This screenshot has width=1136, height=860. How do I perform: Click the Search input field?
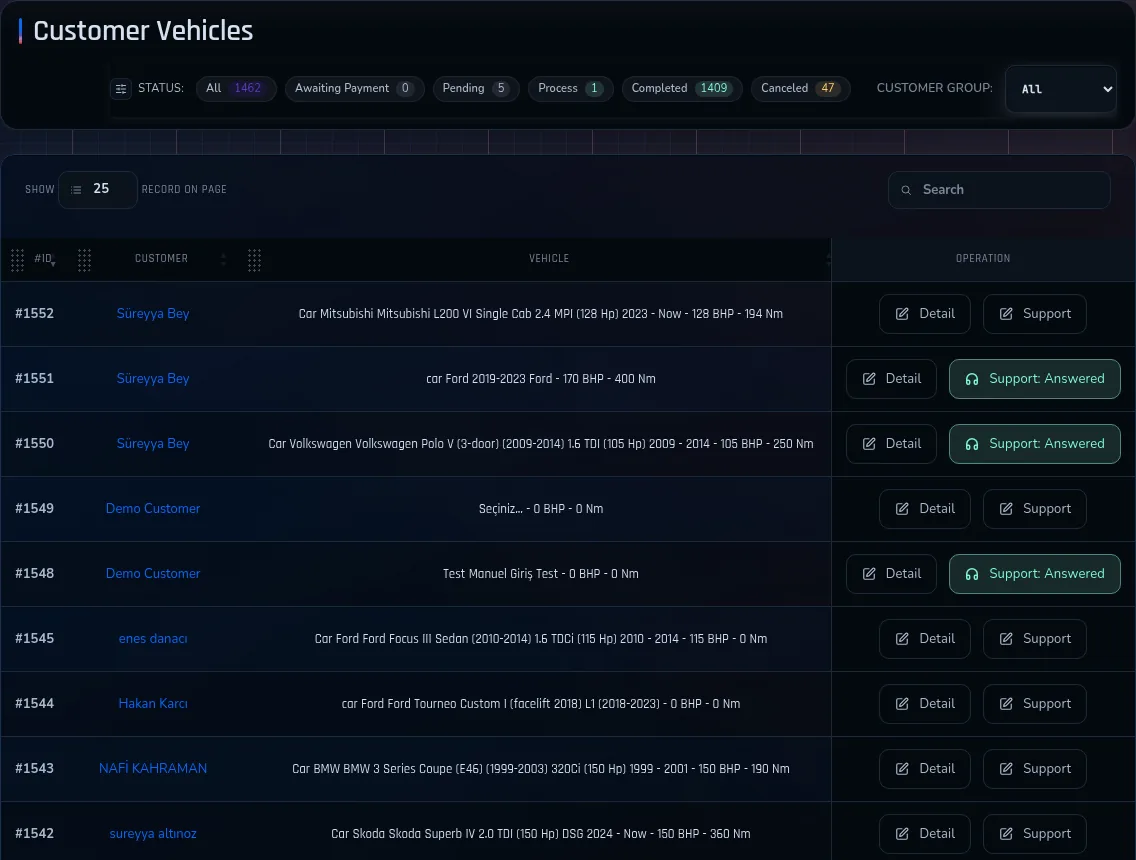[x=999, y=190]
